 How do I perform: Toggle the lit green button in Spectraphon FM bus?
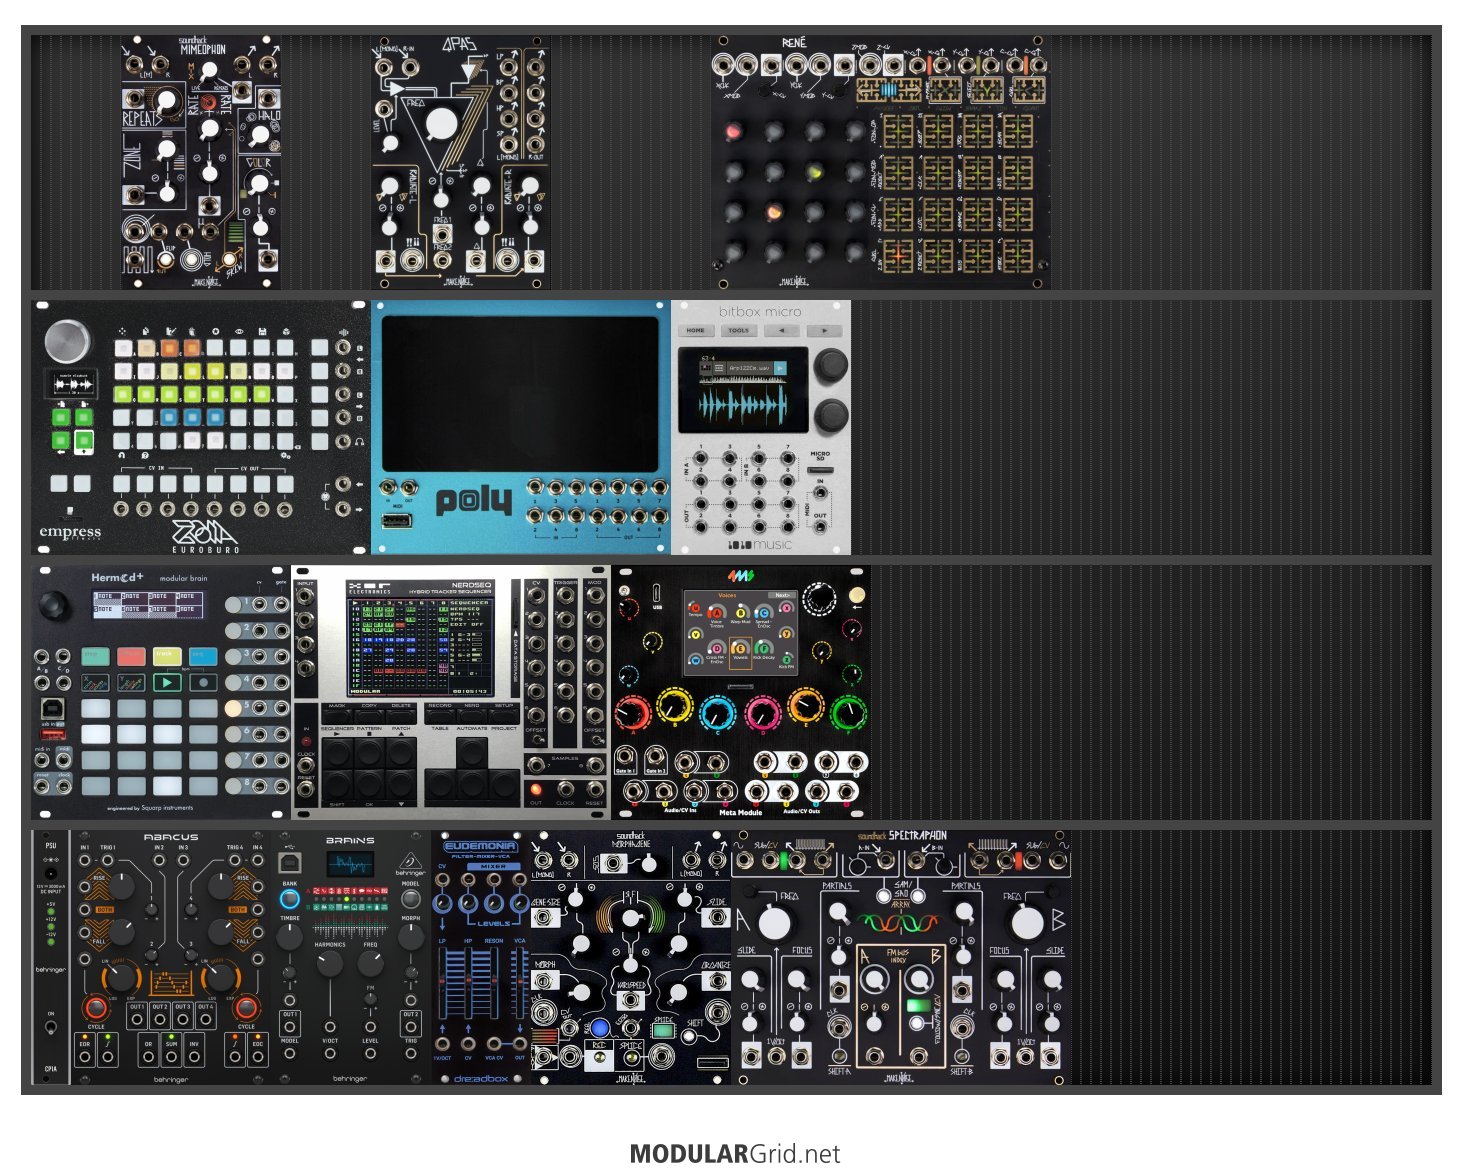click(918, 1006)
